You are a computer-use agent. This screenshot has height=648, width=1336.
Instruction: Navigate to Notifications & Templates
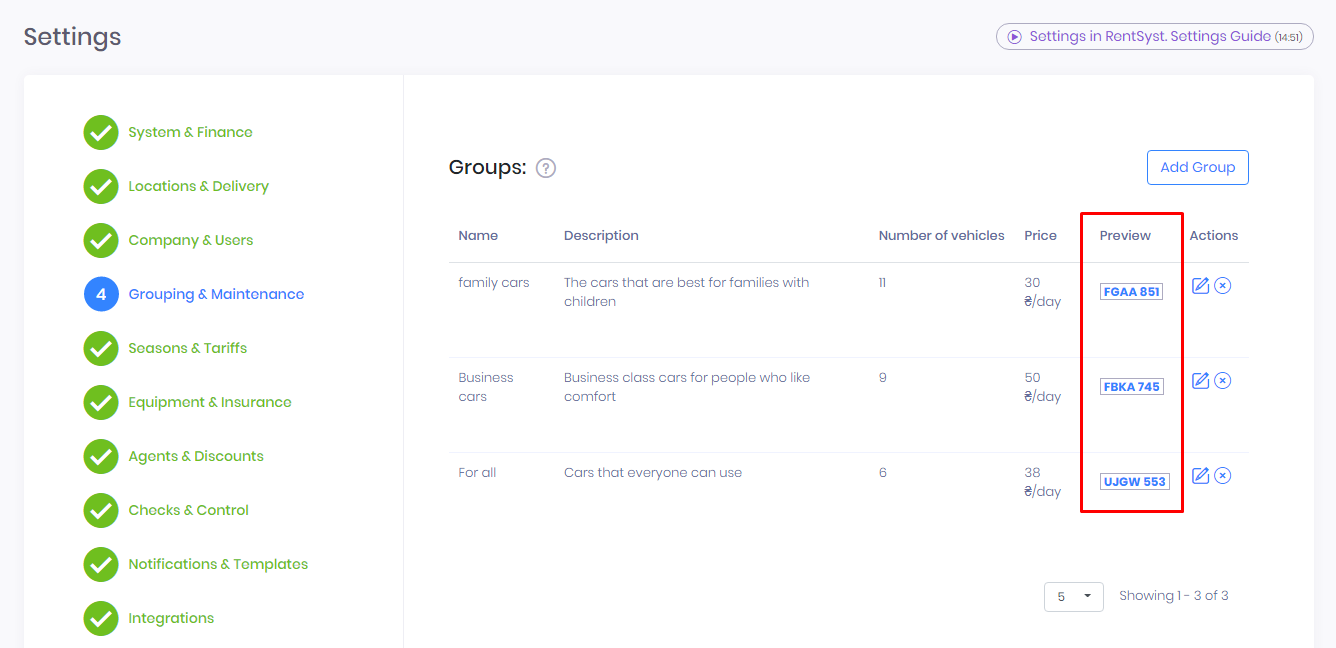[218, 564]
